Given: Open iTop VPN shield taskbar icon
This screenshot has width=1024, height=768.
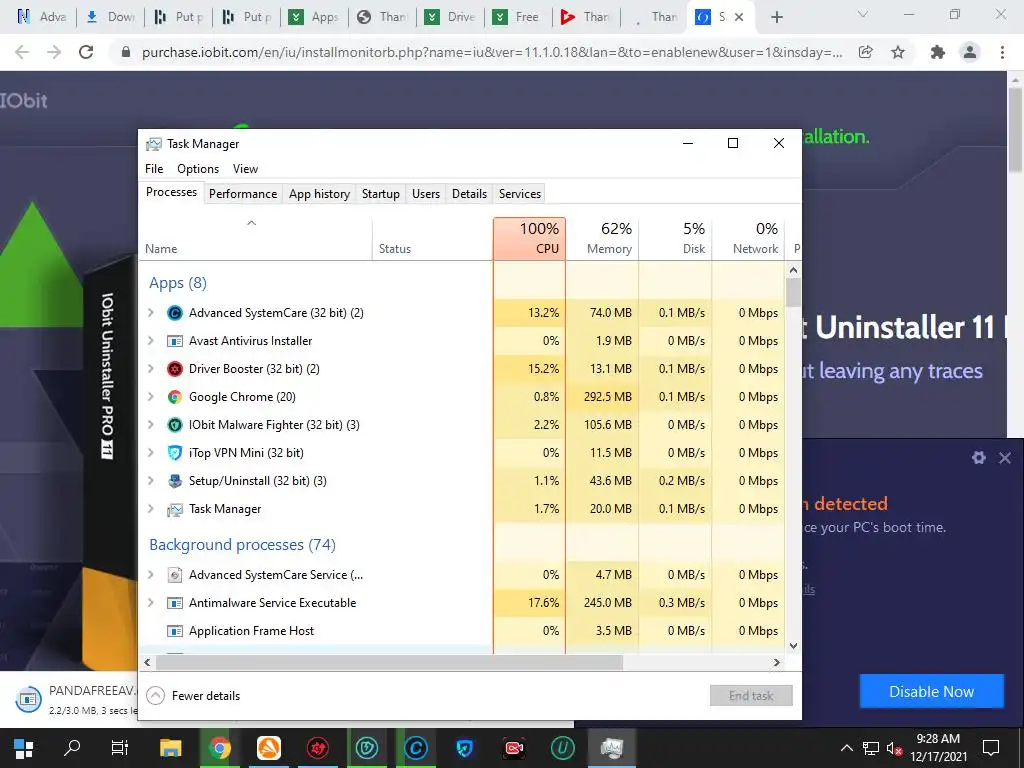Looking at the screenshot, I should 464,748.
